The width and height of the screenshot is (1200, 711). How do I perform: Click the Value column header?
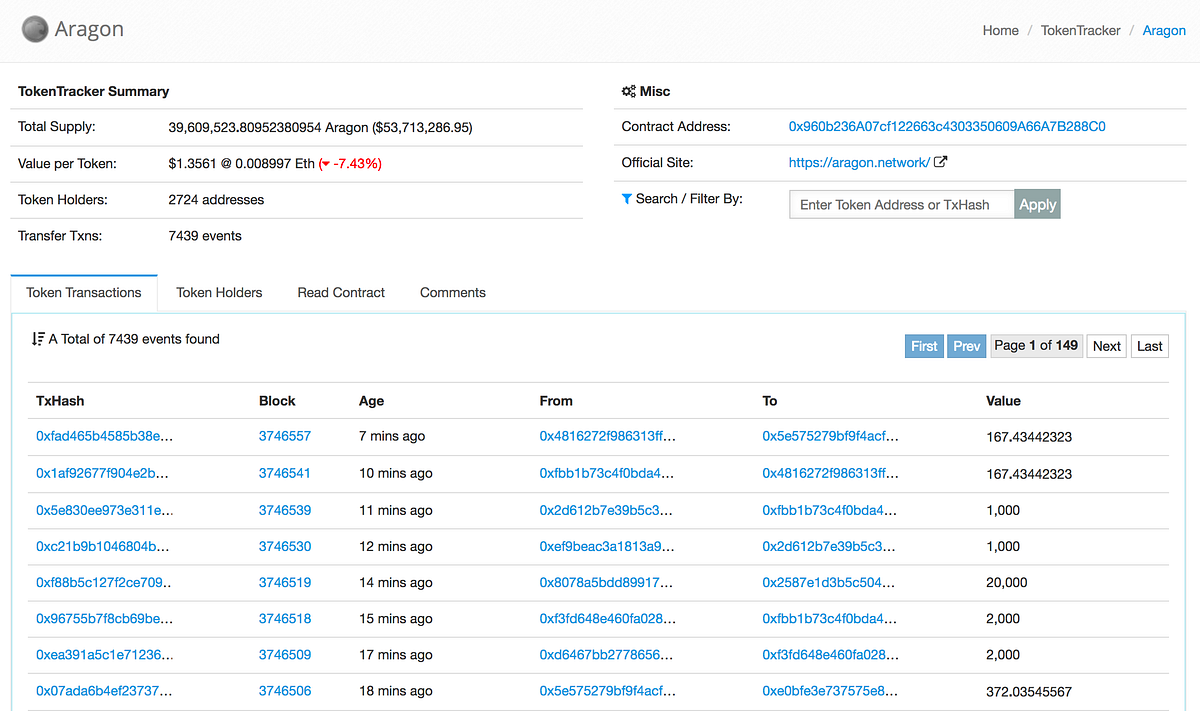1003,401
